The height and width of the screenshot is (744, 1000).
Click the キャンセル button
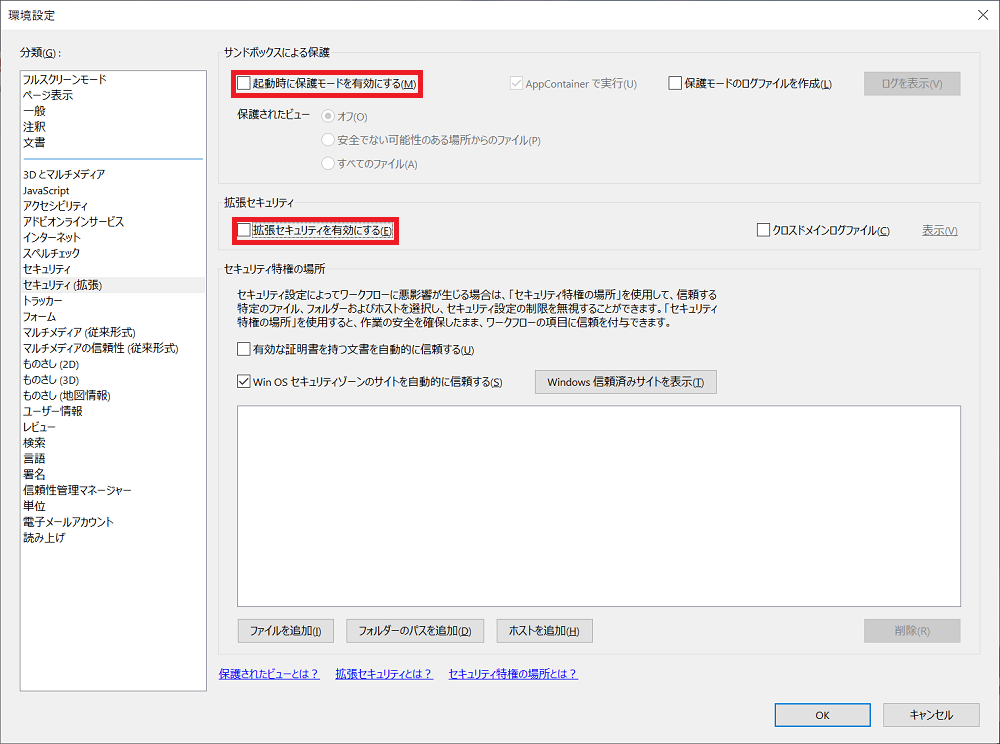coord(931,715)
